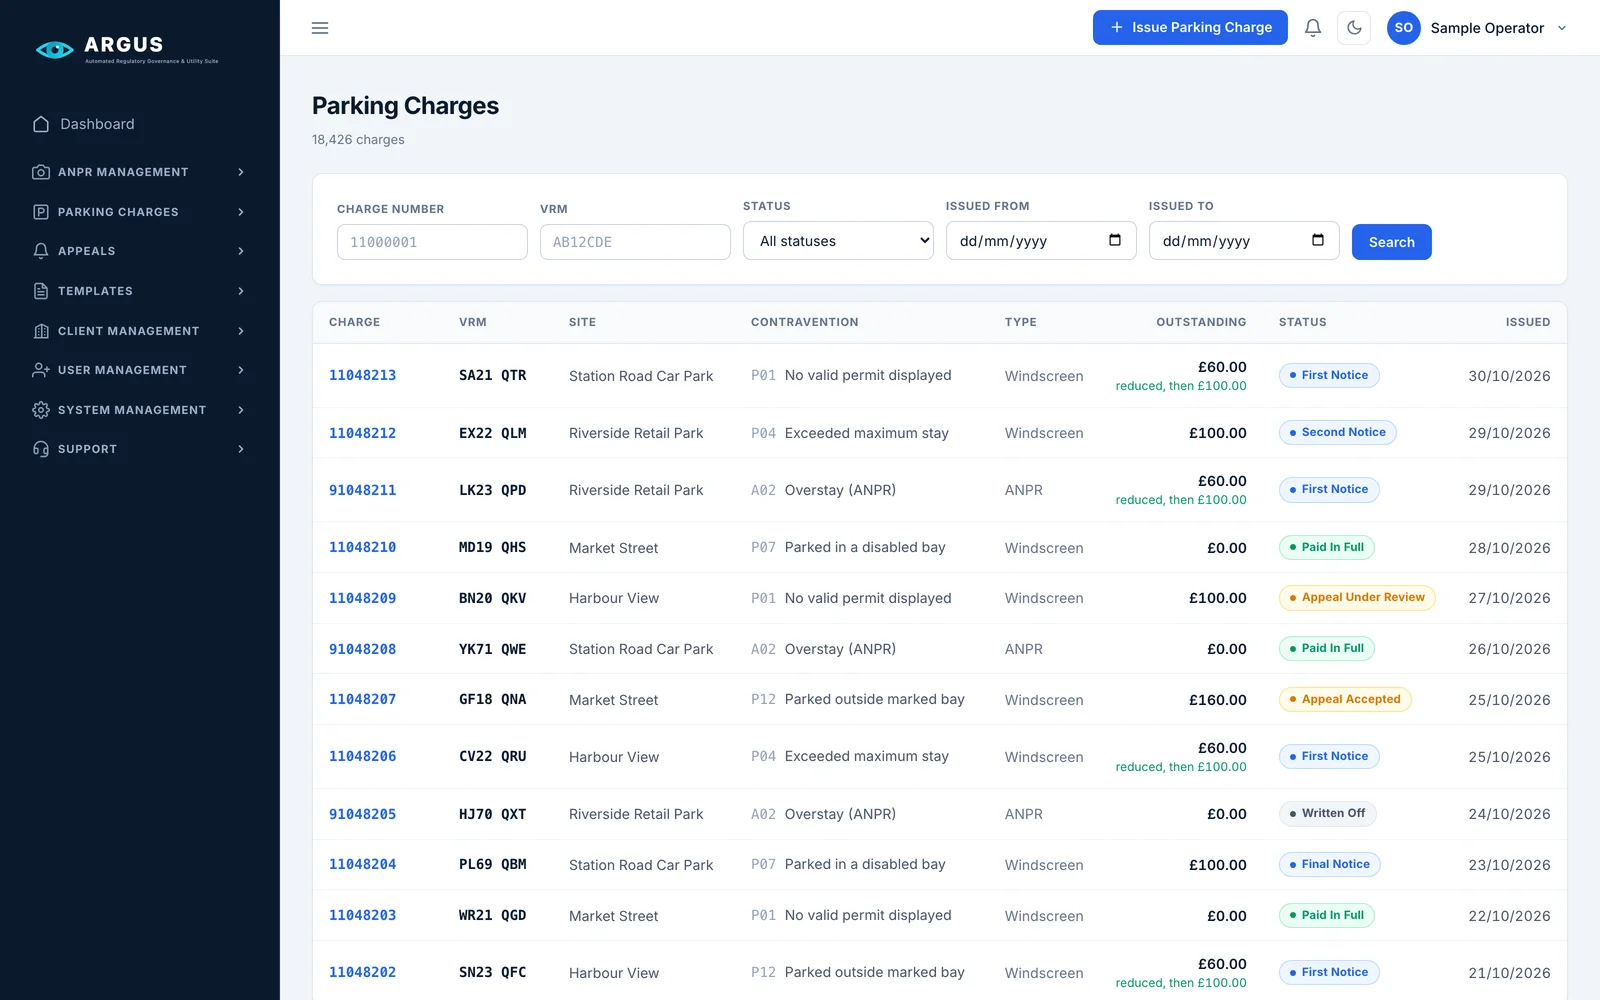Expand ANPR Management chevron
The width and height of the screenshot is (1600, 1000).
pos(241,172)
